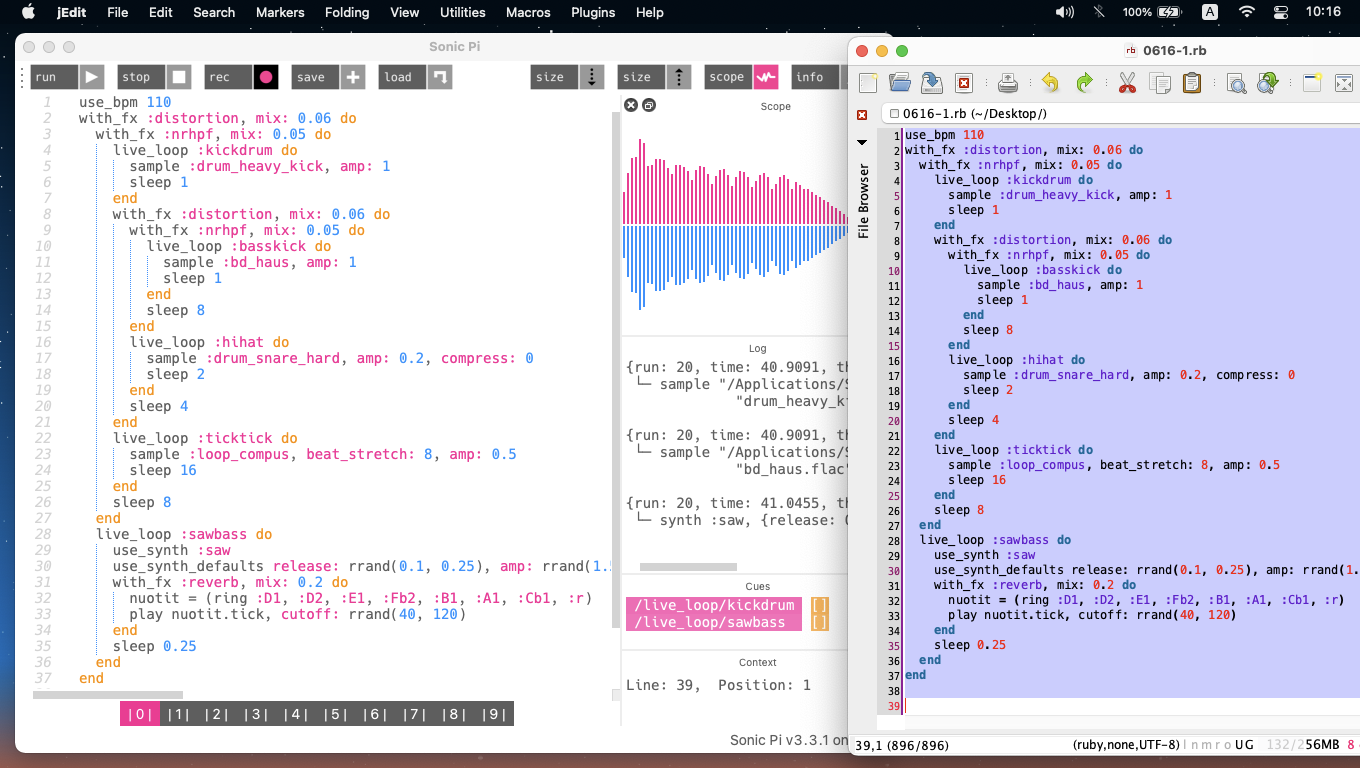Paste with the clipboard icon
Viewport: 1360px width, 768px height.
click(x=1192, y=83)
